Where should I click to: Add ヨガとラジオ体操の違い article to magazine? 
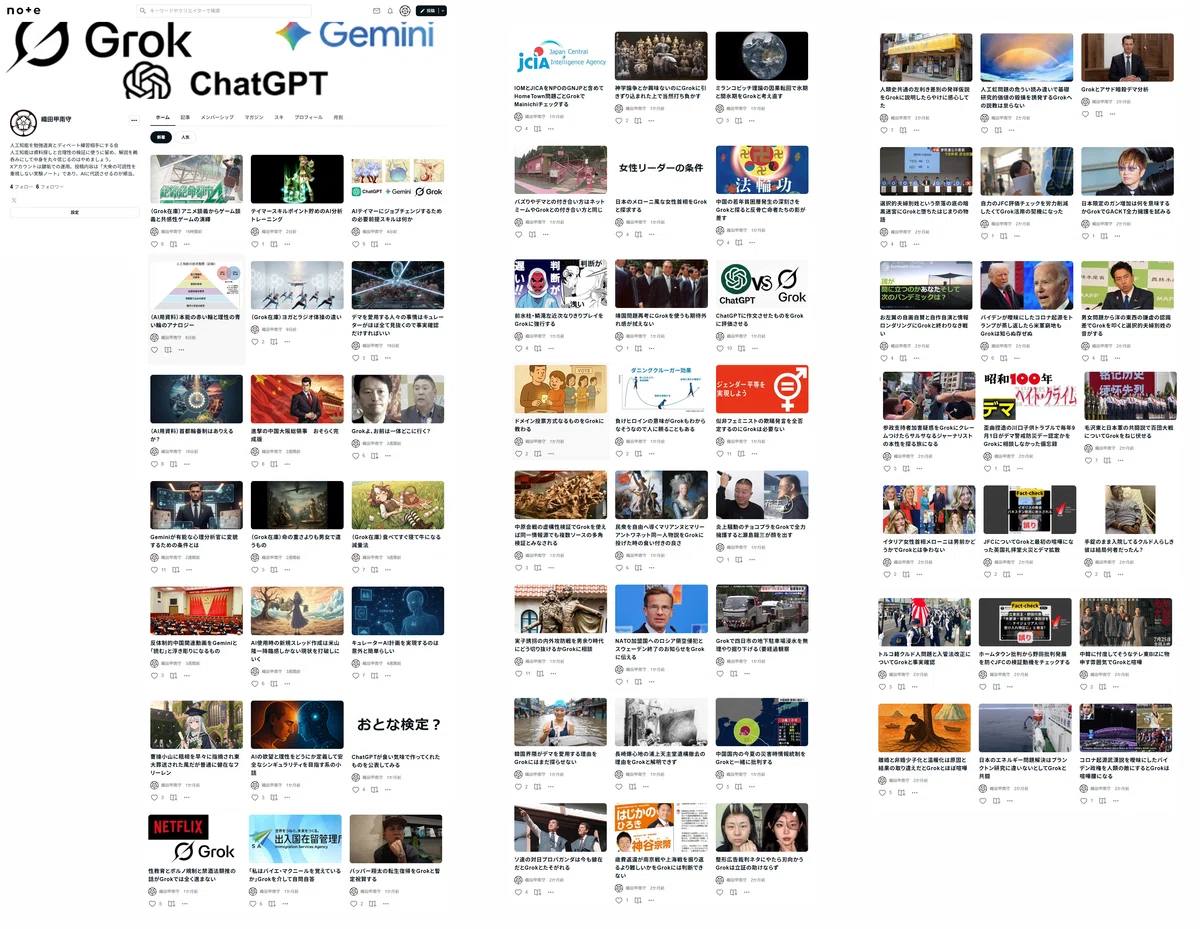[x=273, y=342]
